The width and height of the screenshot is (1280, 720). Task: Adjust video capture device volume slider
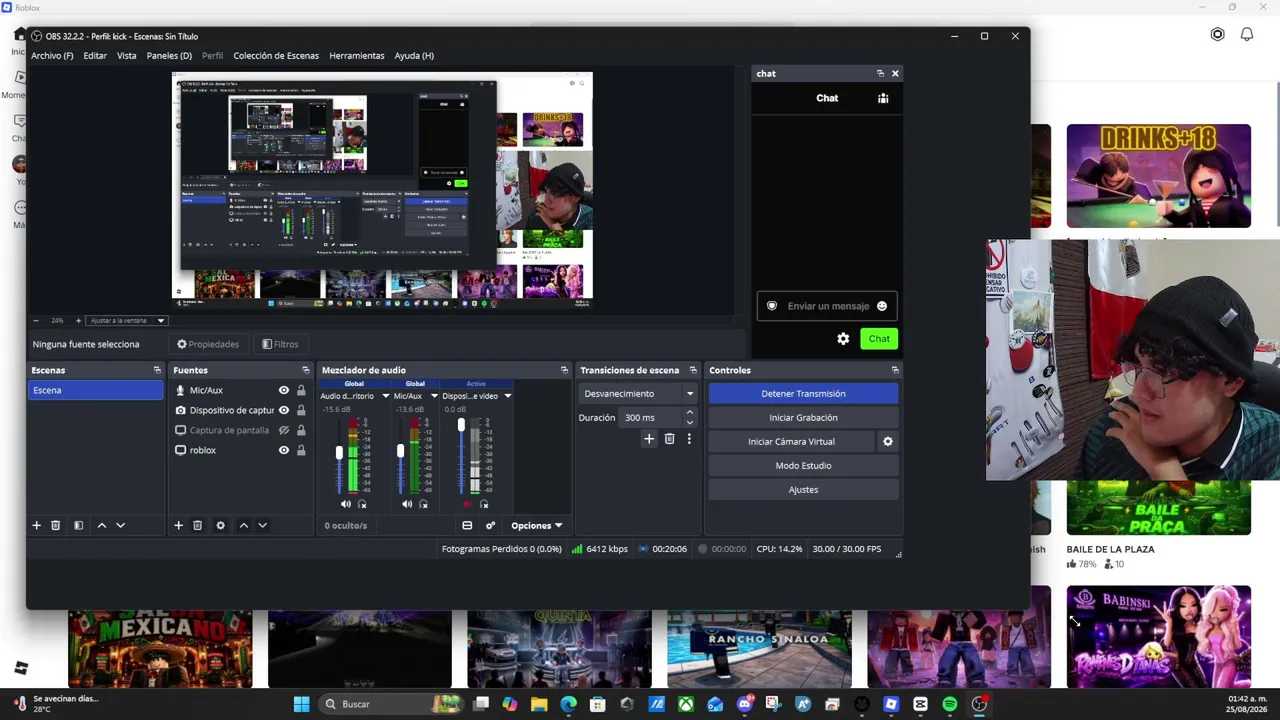click(x=461, y=426)
